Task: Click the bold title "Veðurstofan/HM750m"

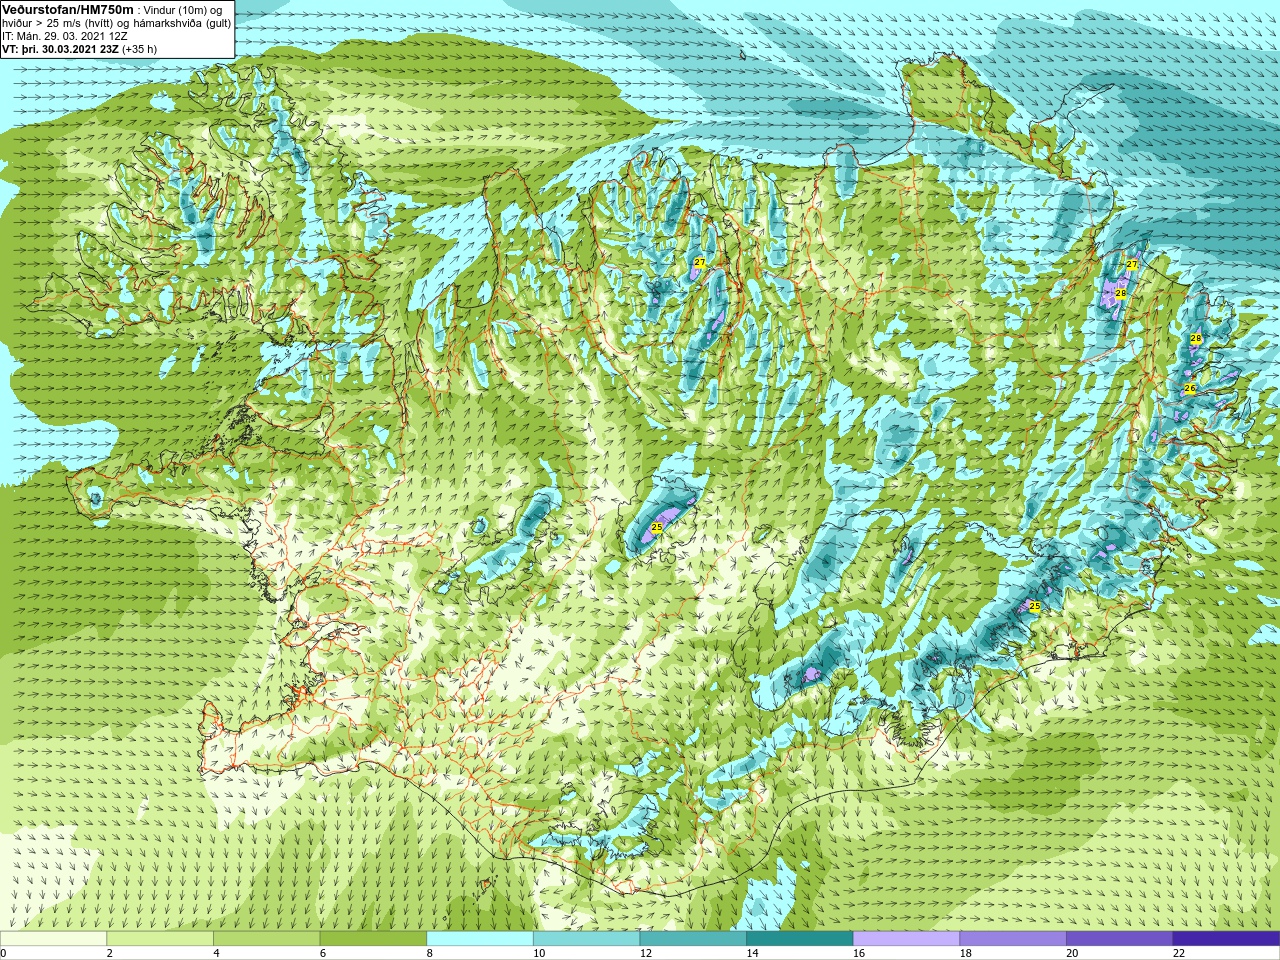Action: click(68, 9)
